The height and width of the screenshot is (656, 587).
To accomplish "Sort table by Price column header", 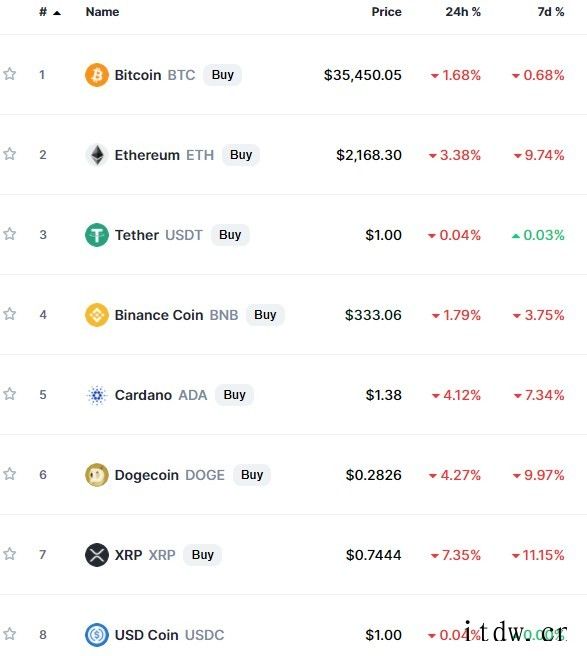I will (x=386, y=12).
